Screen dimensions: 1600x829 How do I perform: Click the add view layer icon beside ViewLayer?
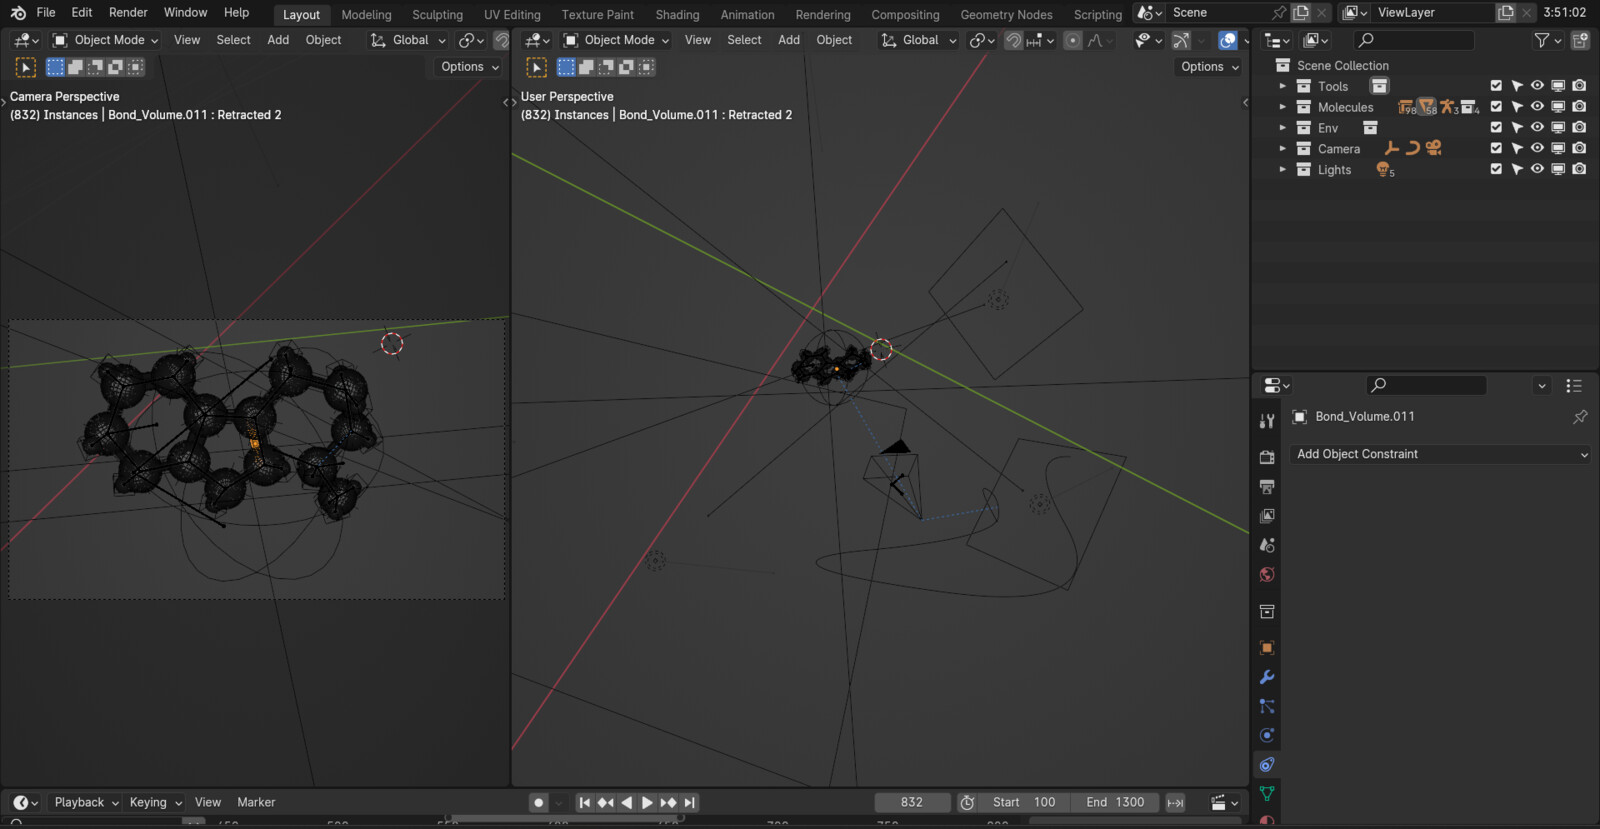click(x=1506, y=13)
